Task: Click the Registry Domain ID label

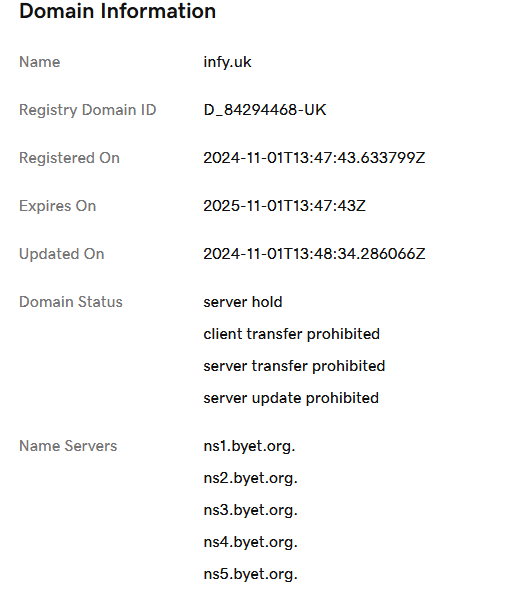Action: 87,110
